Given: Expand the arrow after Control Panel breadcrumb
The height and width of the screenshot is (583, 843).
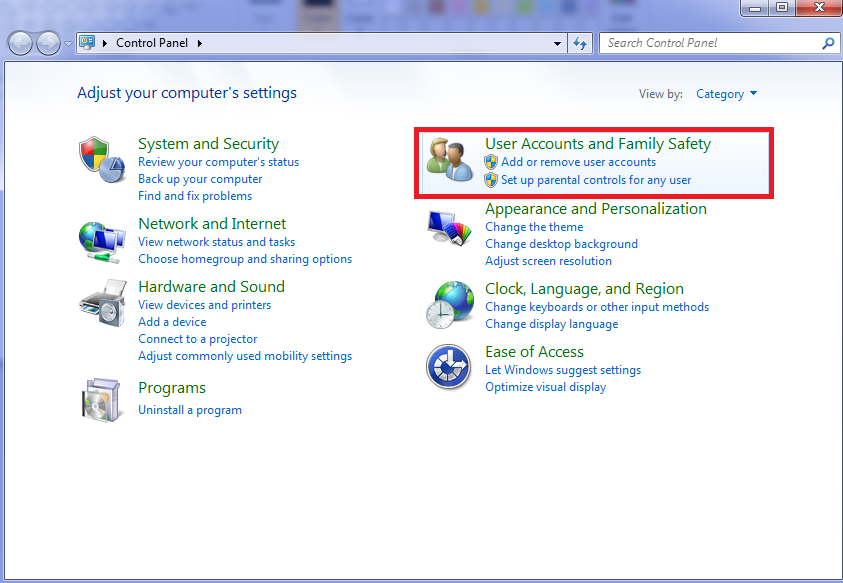Looking at the screenshot, I should [x=200, y=43].
